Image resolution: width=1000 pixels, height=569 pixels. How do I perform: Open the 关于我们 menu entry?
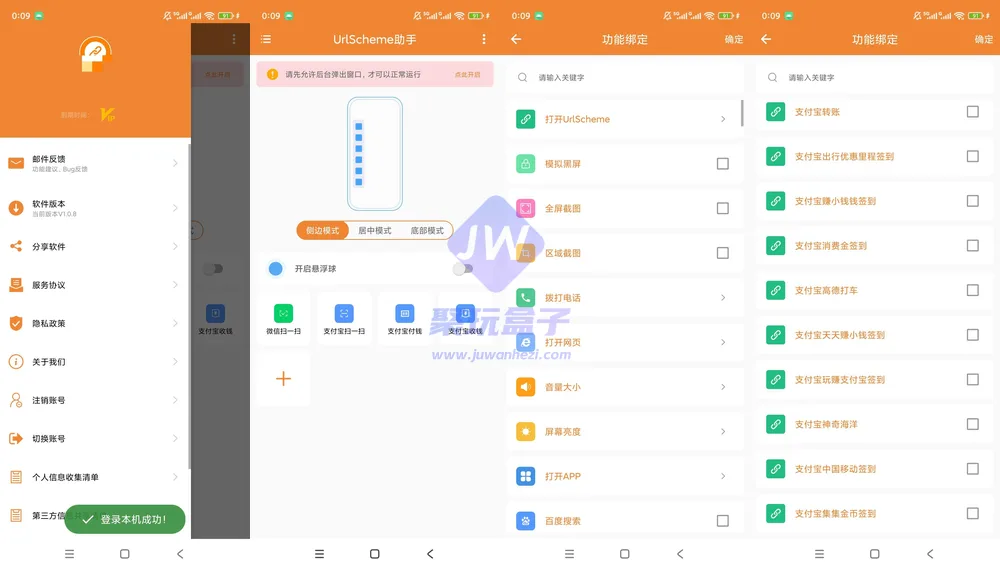point(94,362)
